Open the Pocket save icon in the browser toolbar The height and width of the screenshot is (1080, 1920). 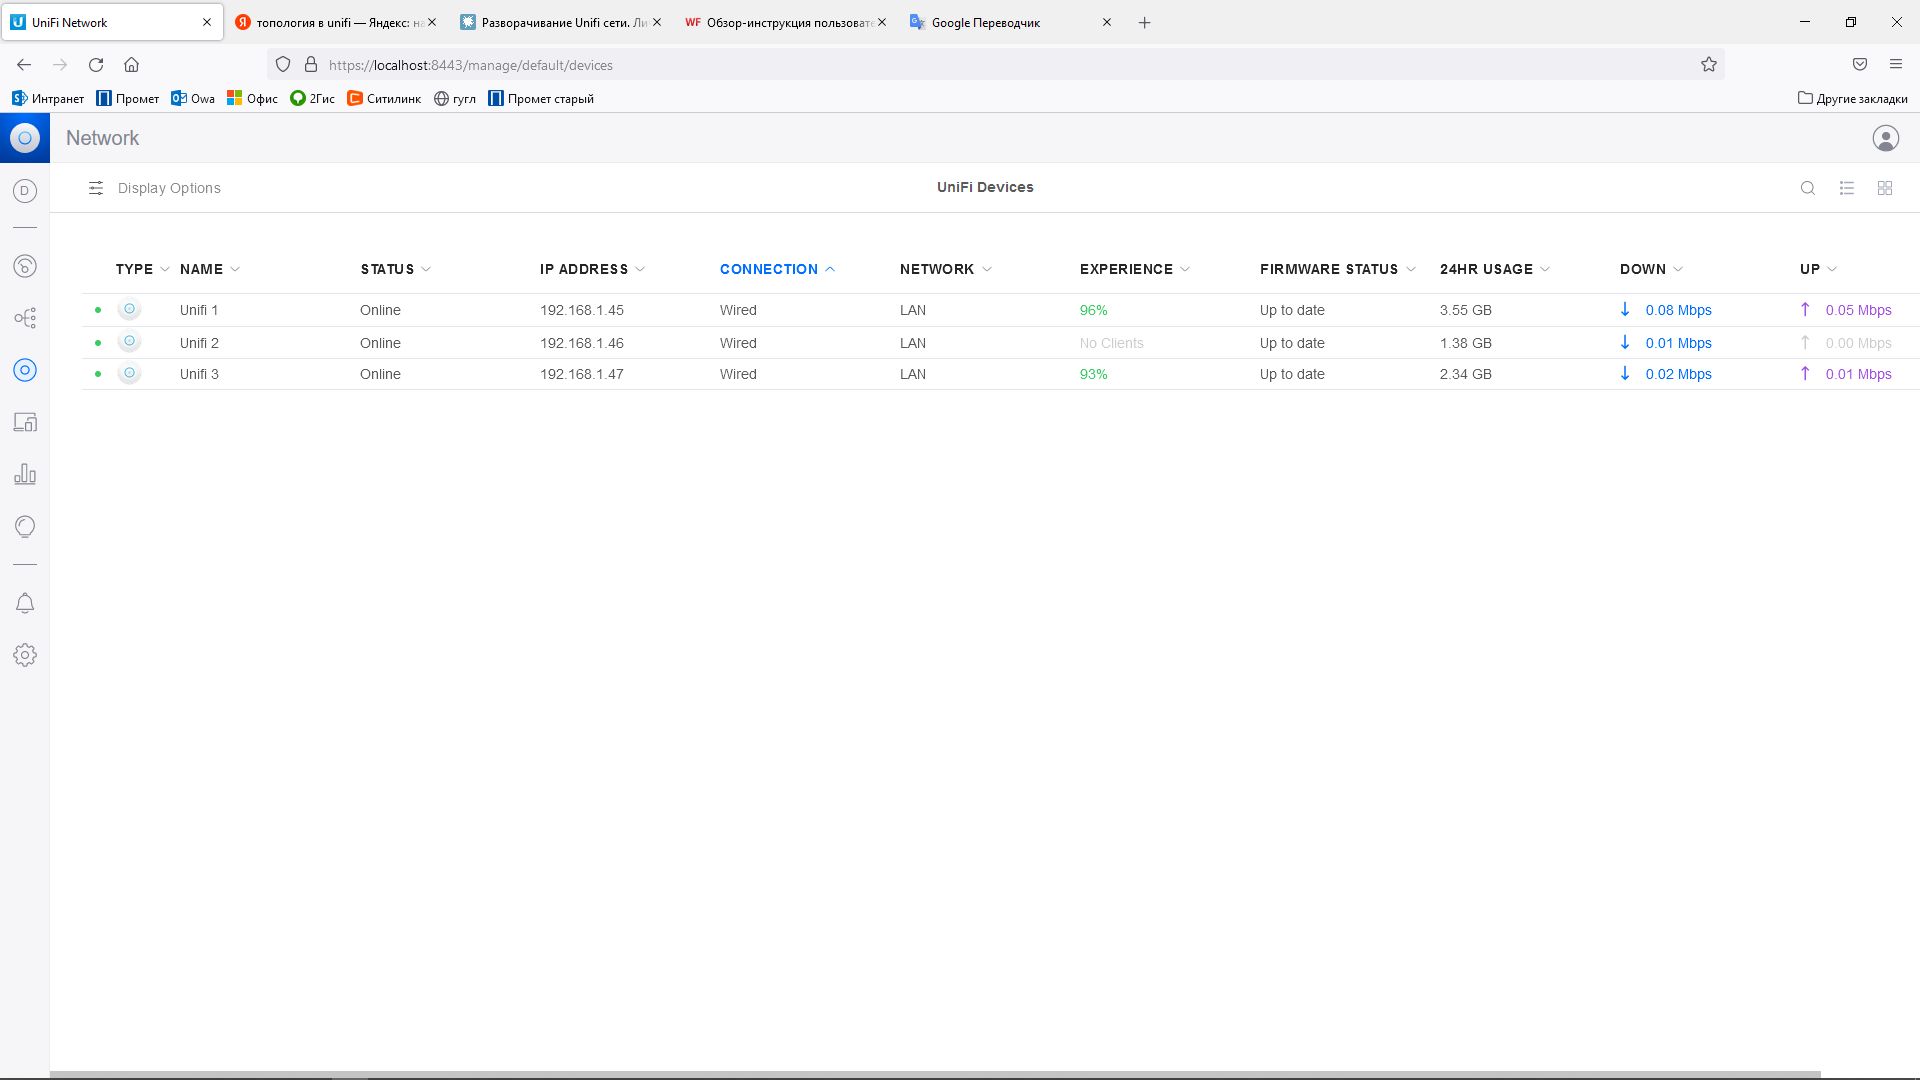click(1860, 65)
